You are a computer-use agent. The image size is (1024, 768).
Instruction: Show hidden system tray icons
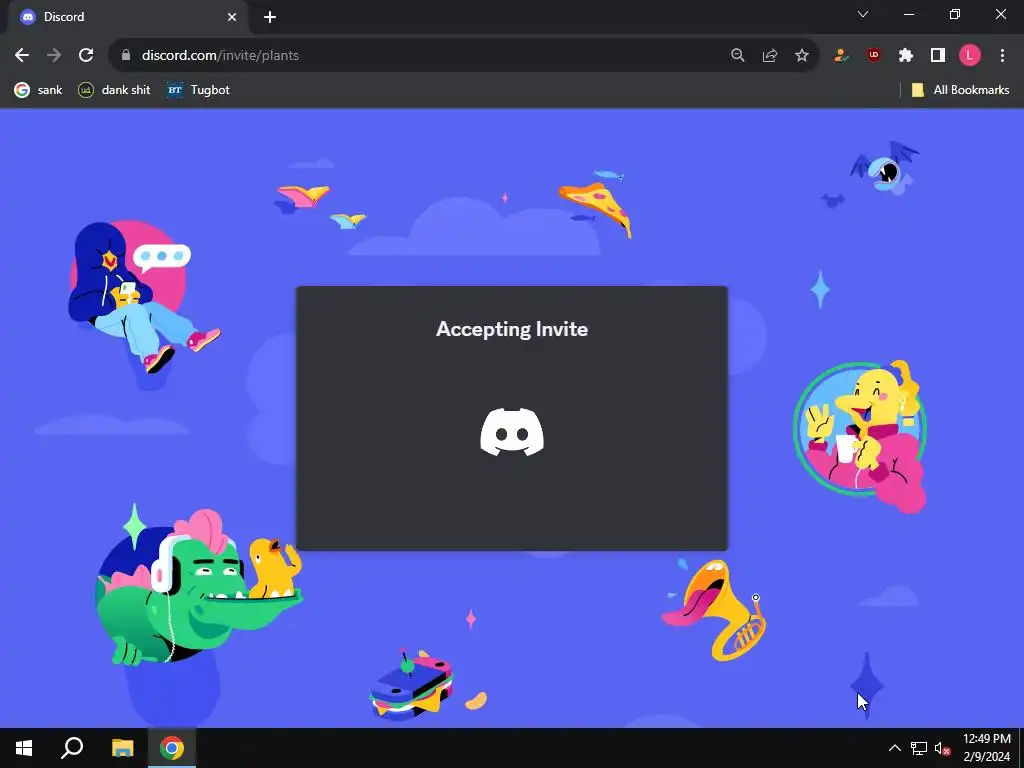pyautogui.click(x=895, y=748)
